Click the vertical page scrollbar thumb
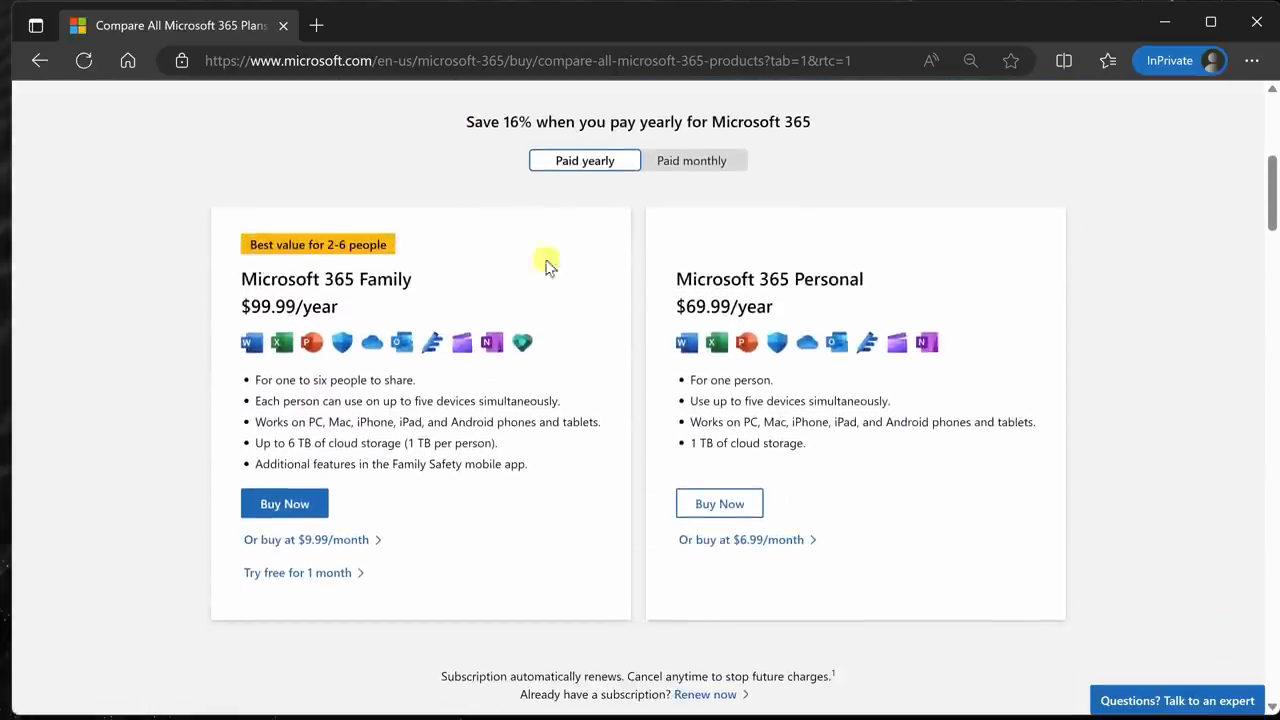The image size is (1280, 720). tap(1272, 193)
